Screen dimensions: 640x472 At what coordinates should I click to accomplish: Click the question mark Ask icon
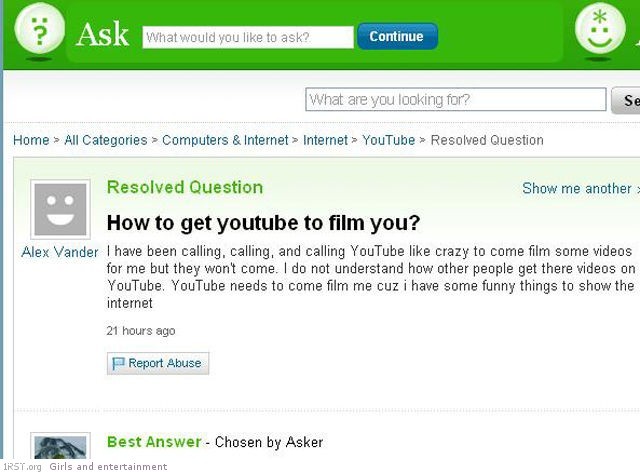(x=39, y=29)
